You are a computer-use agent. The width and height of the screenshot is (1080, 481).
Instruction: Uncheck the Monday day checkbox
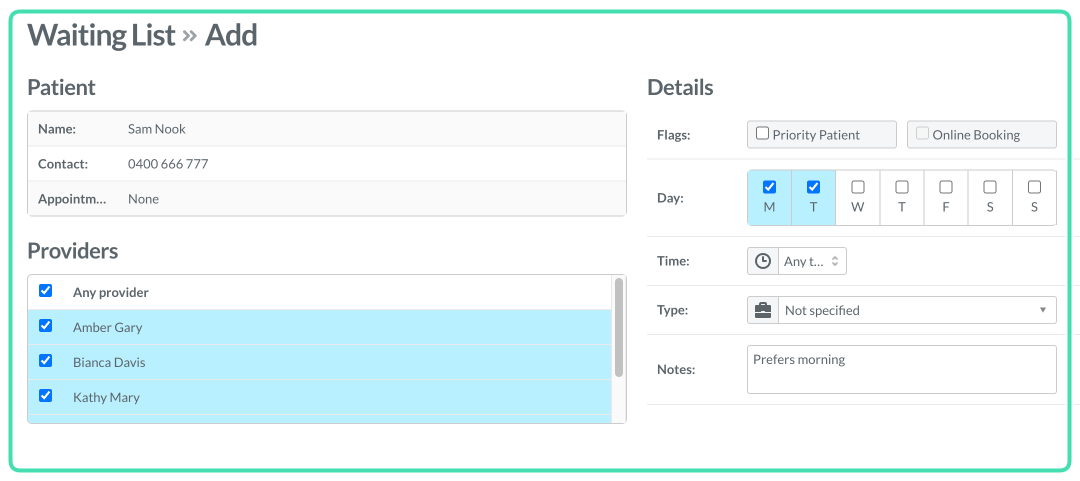769,187
